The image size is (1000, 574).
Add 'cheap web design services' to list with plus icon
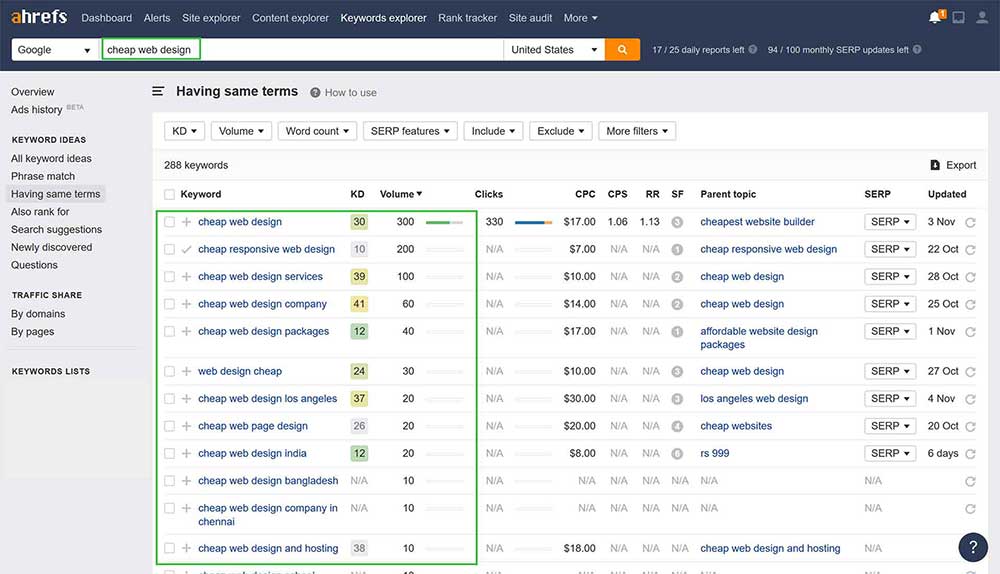(x=186, y=277)
